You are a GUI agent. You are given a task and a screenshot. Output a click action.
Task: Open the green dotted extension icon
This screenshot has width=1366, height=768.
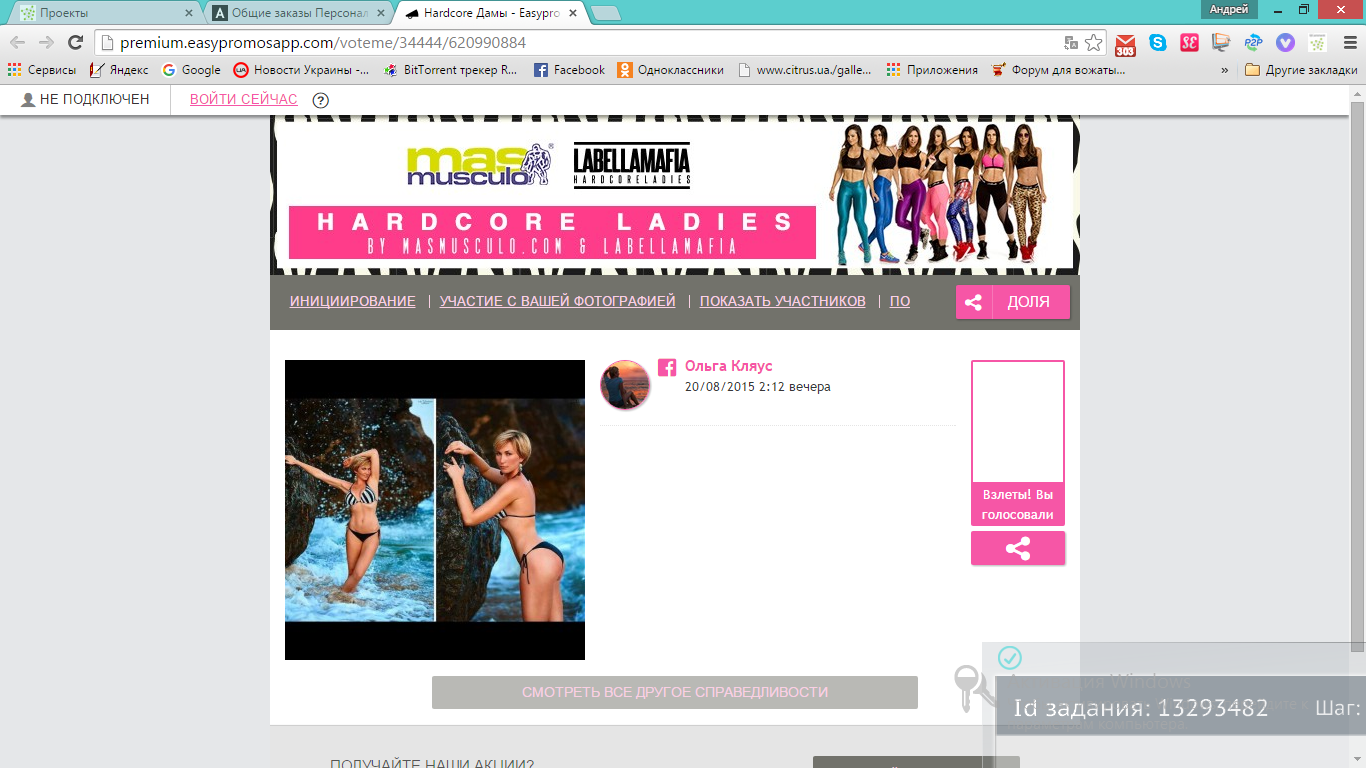tap(1317, 43)
